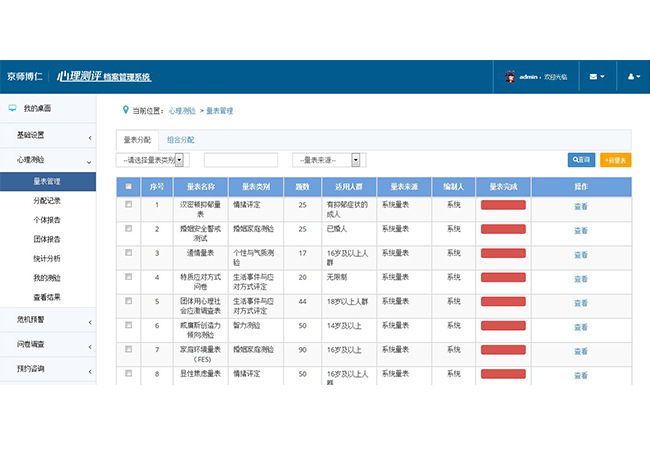Click the admin avatar icon
Screen dimensions: 650x450
click(510, 77)
